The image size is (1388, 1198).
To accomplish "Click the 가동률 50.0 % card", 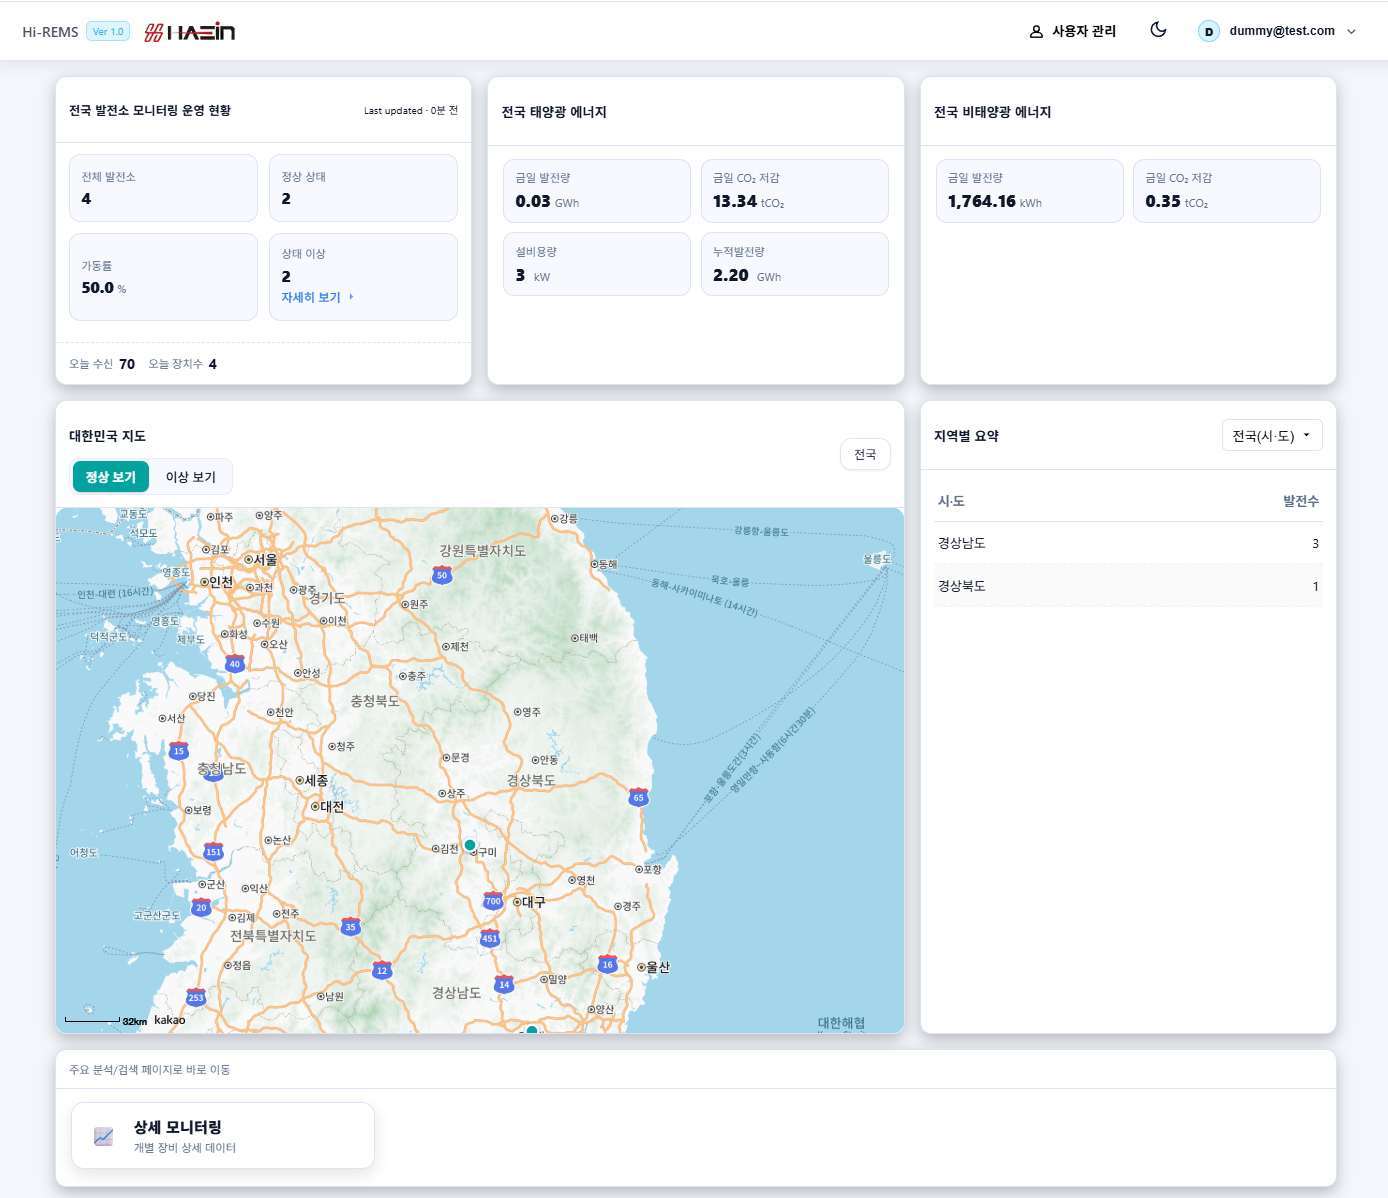I will (x=163, y=277).
